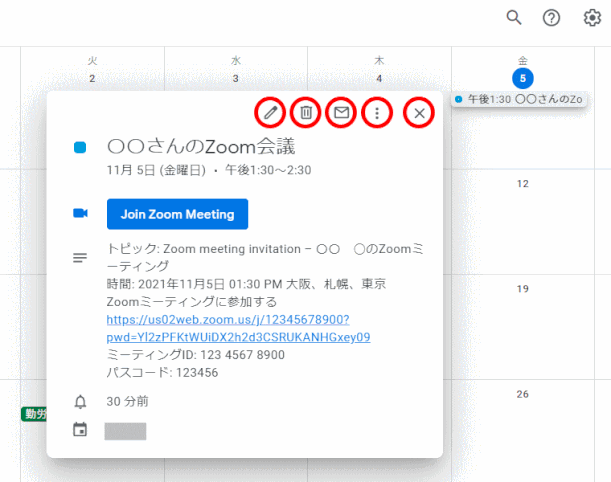Close the event details popup
611x482 pixels.
[x=419, y=113]
